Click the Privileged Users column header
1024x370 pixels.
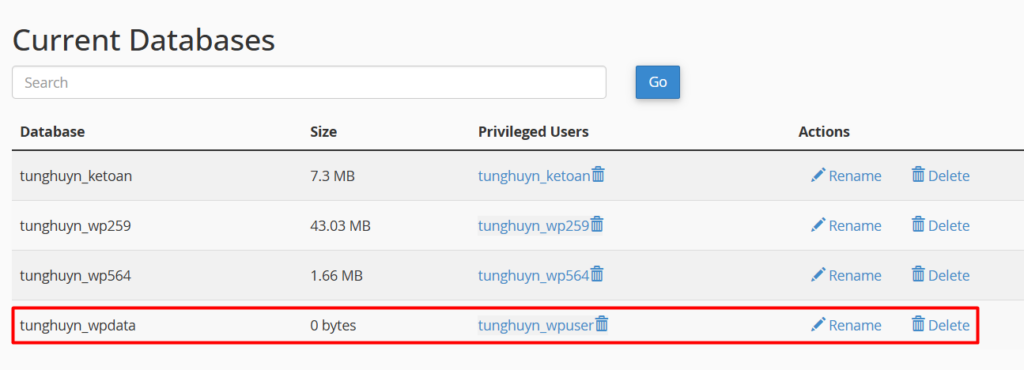tap(533, 132)
